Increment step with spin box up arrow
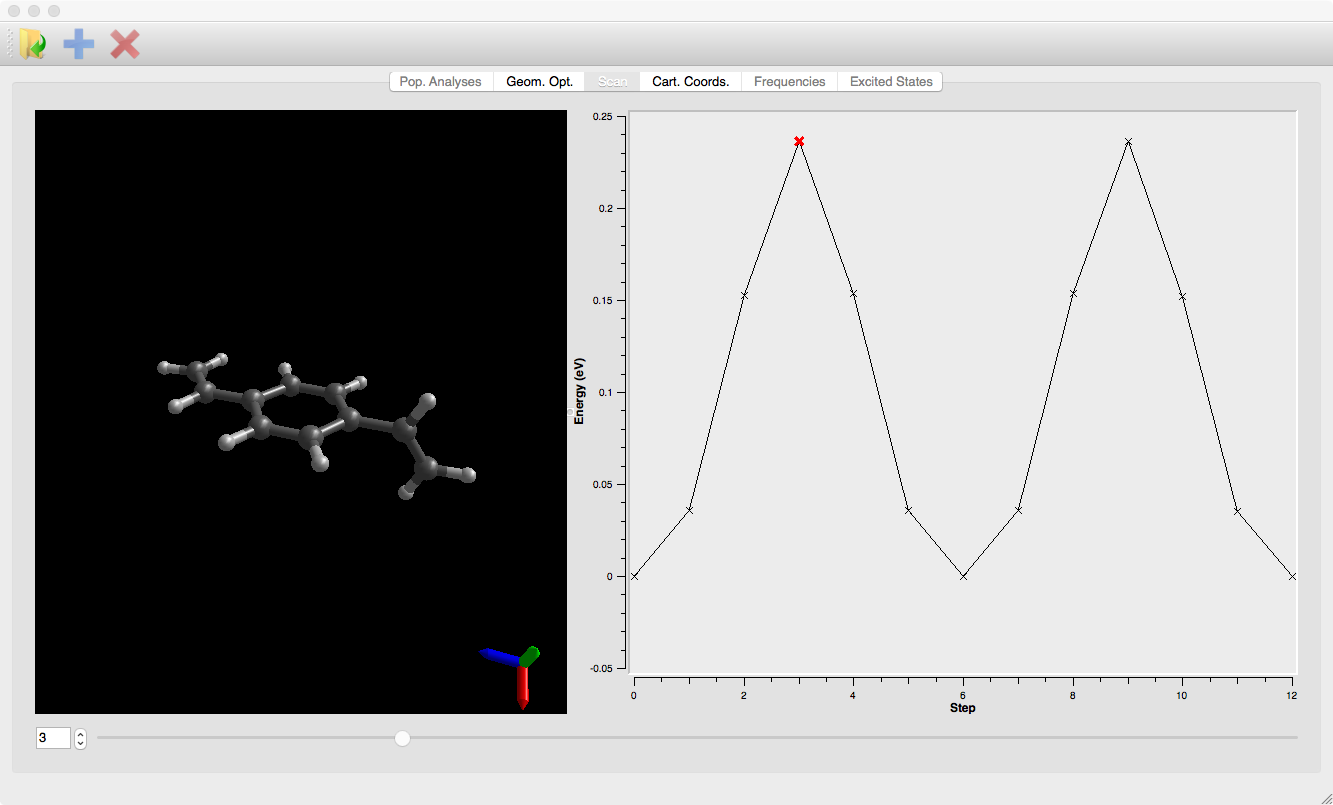The image size is (1333, 805). coord(81,733)
